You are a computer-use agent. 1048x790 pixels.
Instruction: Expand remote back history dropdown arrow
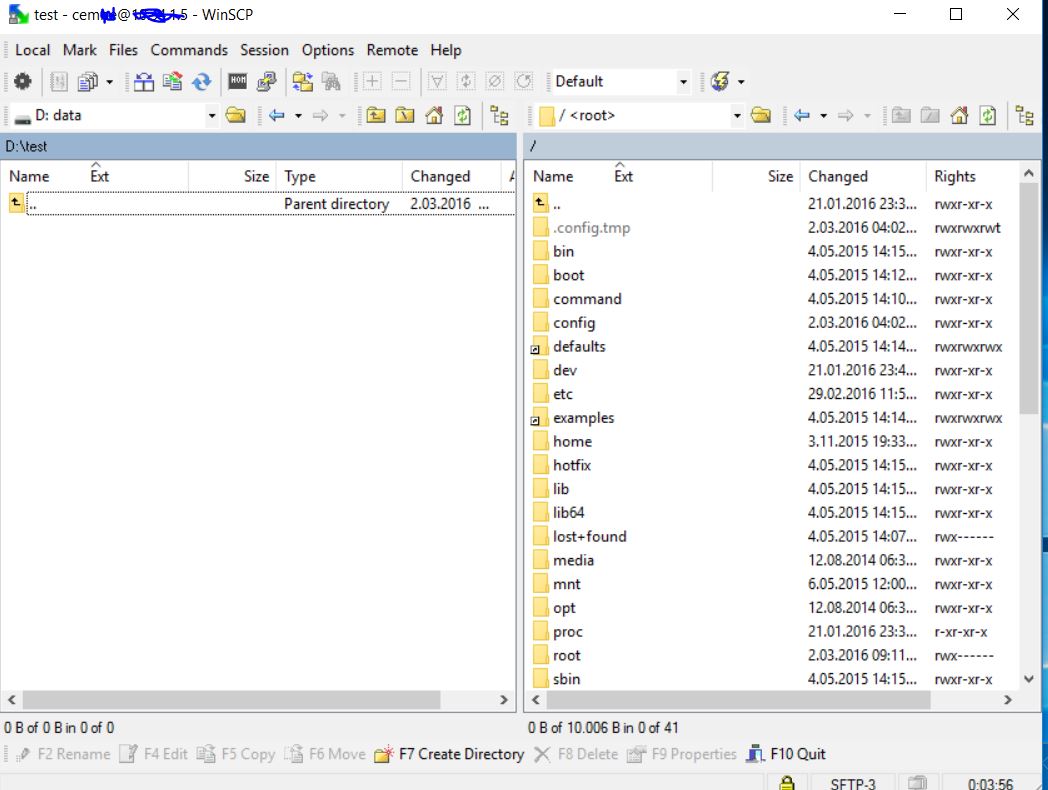pos(823,116)
